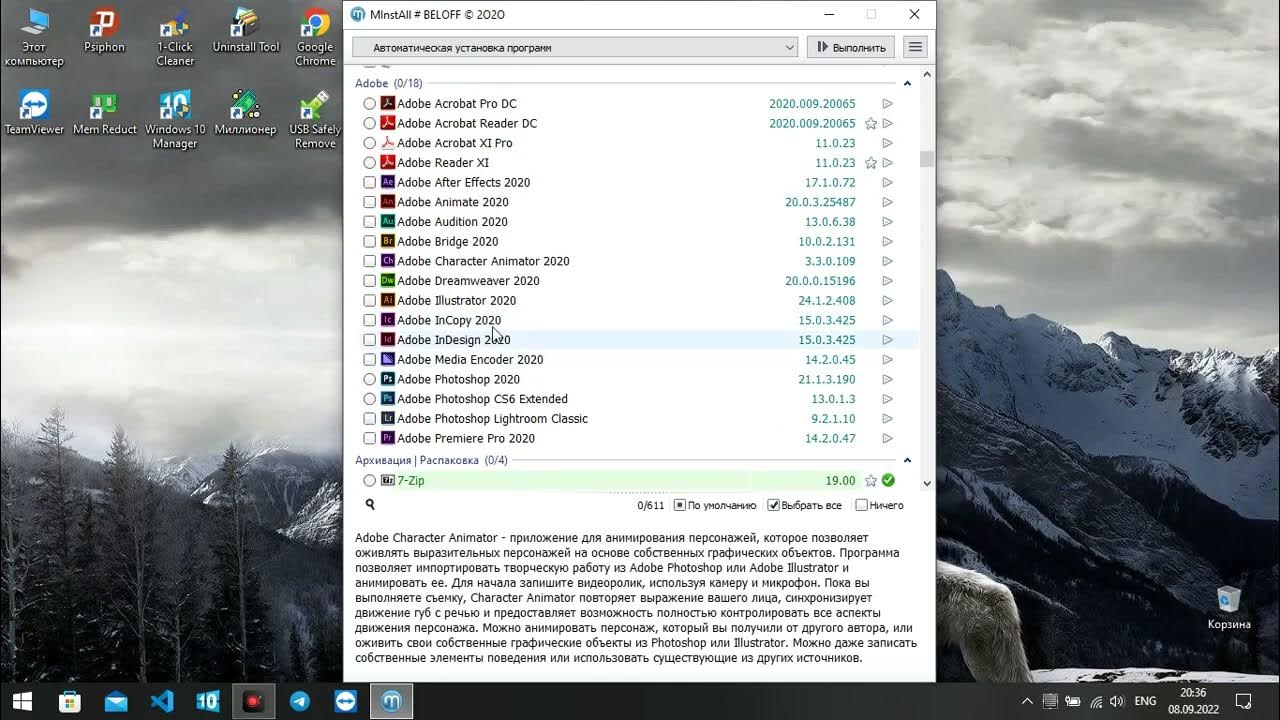The height and width of the screenshot is (720, 1280).
Task: Click the scrollbar down arrow
Action: tap(926, 483)
